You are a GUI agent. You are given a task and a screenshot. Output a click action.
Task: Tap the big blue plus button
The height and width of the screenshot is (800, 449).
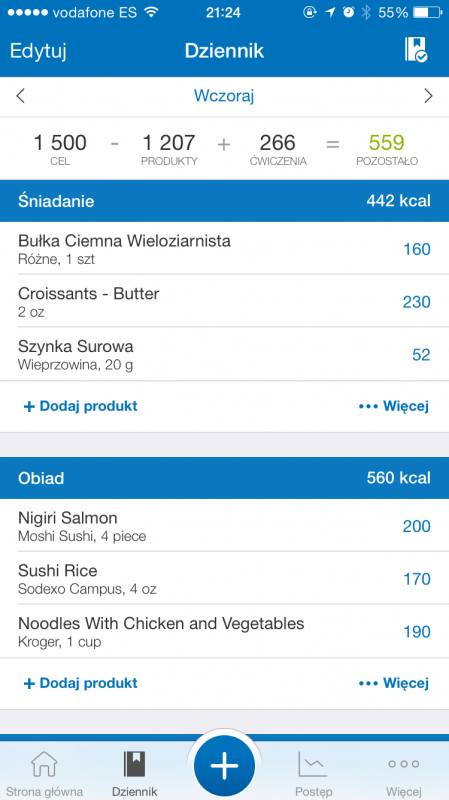224,765
